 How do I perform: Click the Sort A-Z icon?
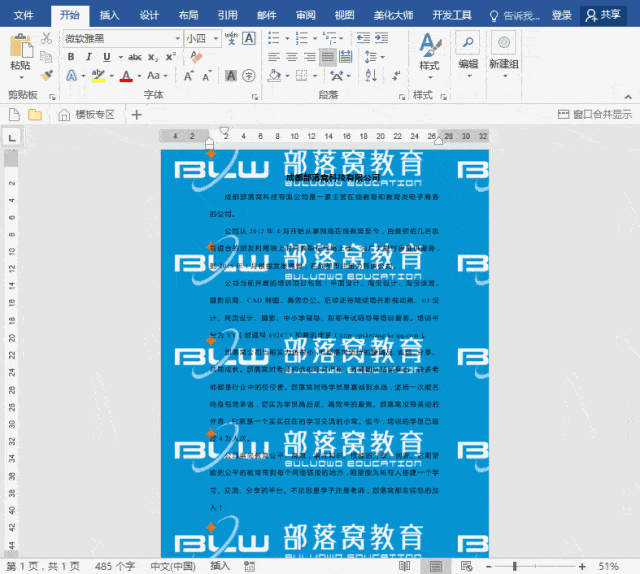[x=371, y=76]
